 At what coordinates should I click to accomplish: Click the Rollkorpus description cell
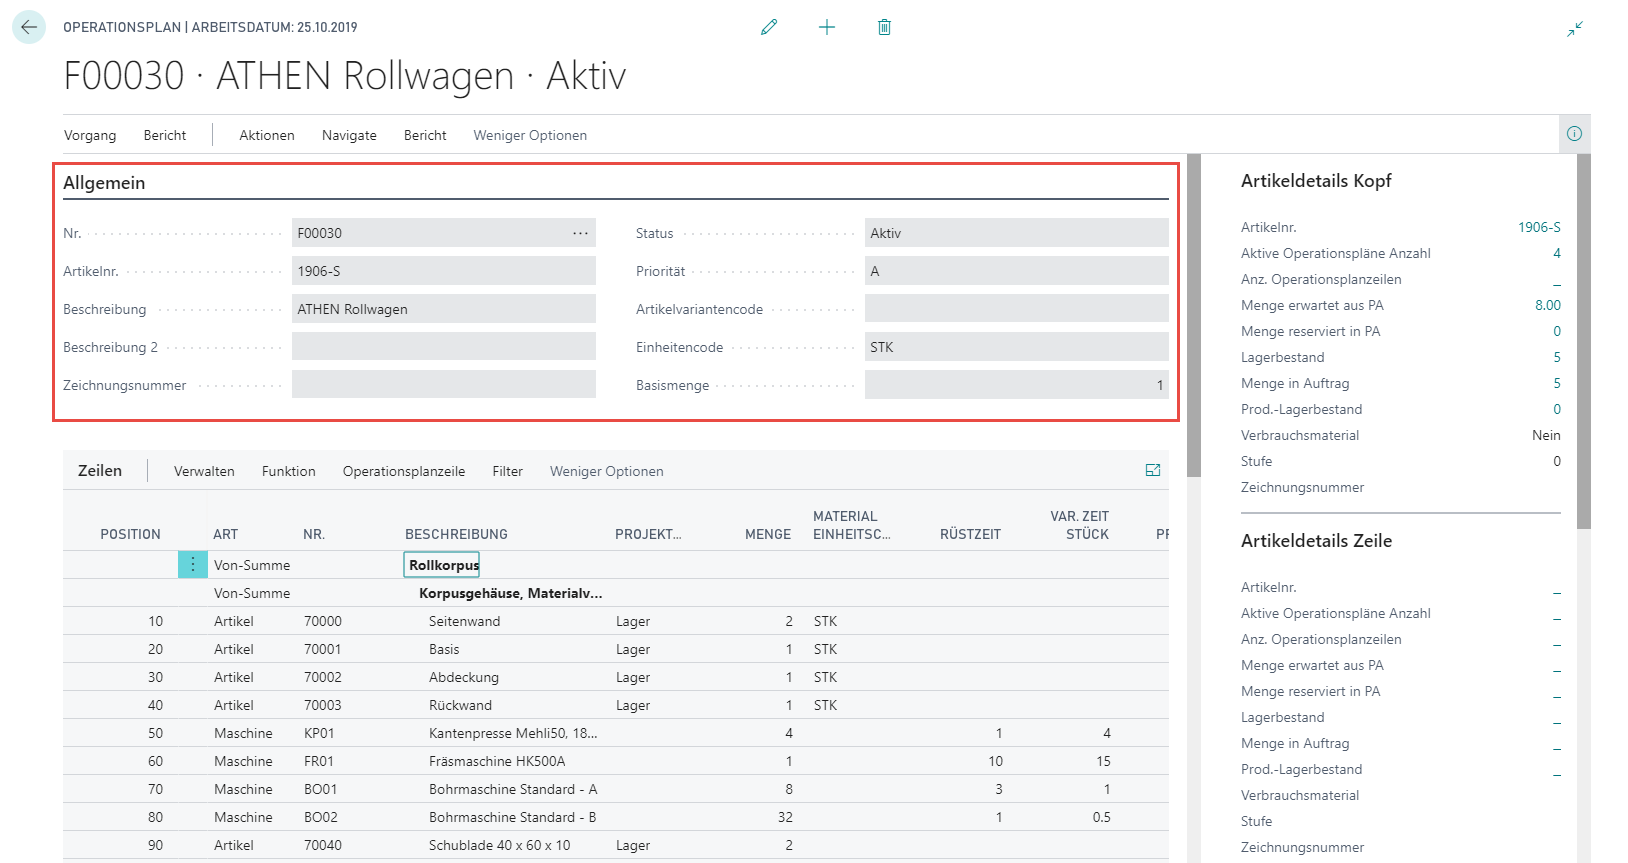tap(442, 565)
